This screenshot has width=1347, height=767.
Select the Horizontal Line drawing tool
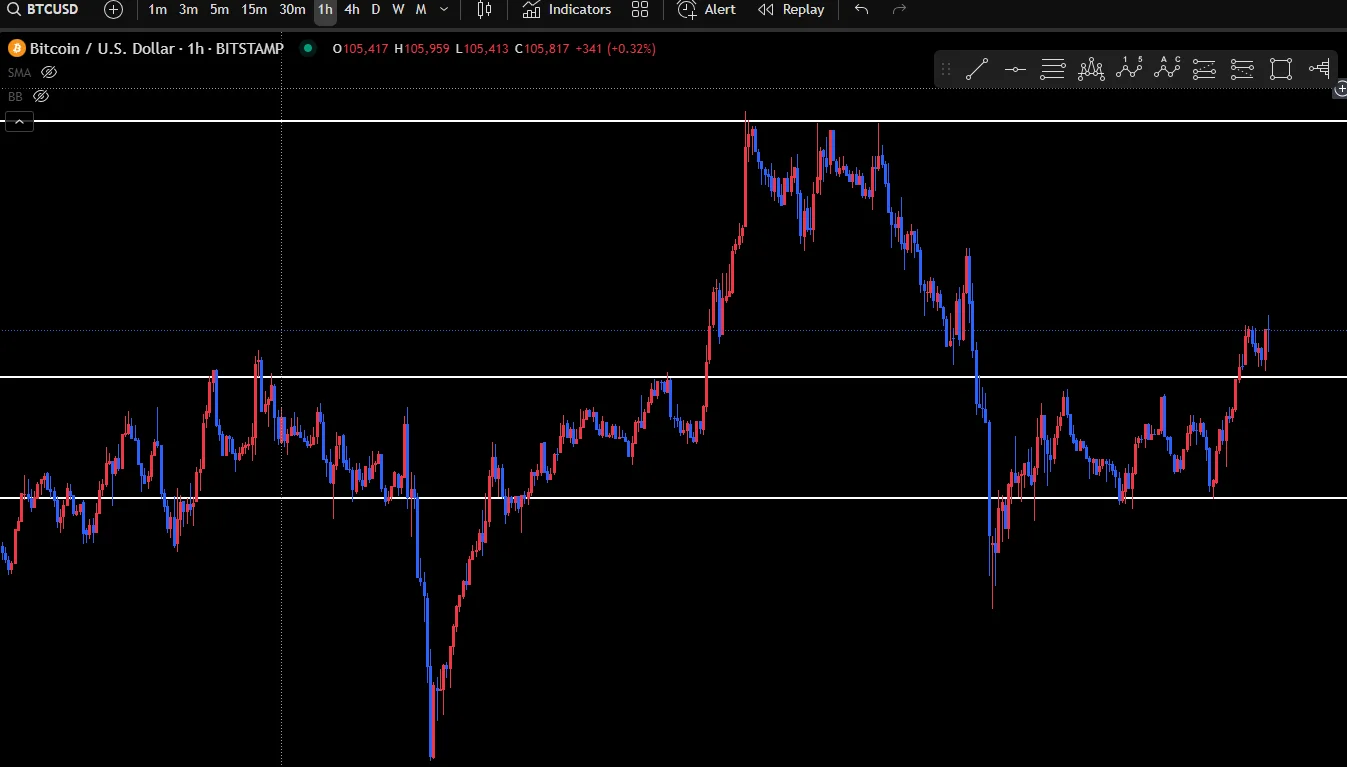point(1015,69)
